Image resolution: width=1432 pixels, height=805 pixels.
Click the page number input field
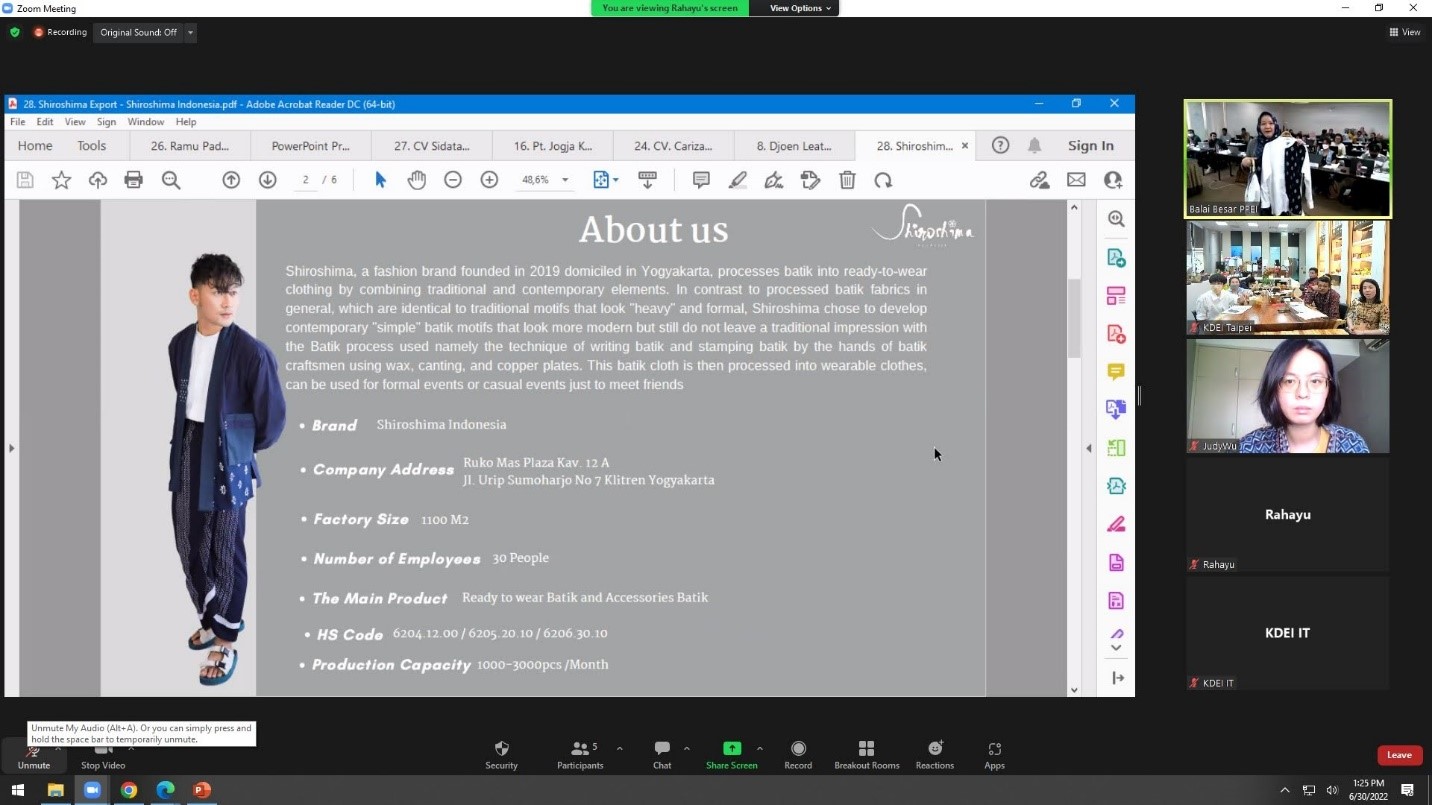[x=306, y=180]
